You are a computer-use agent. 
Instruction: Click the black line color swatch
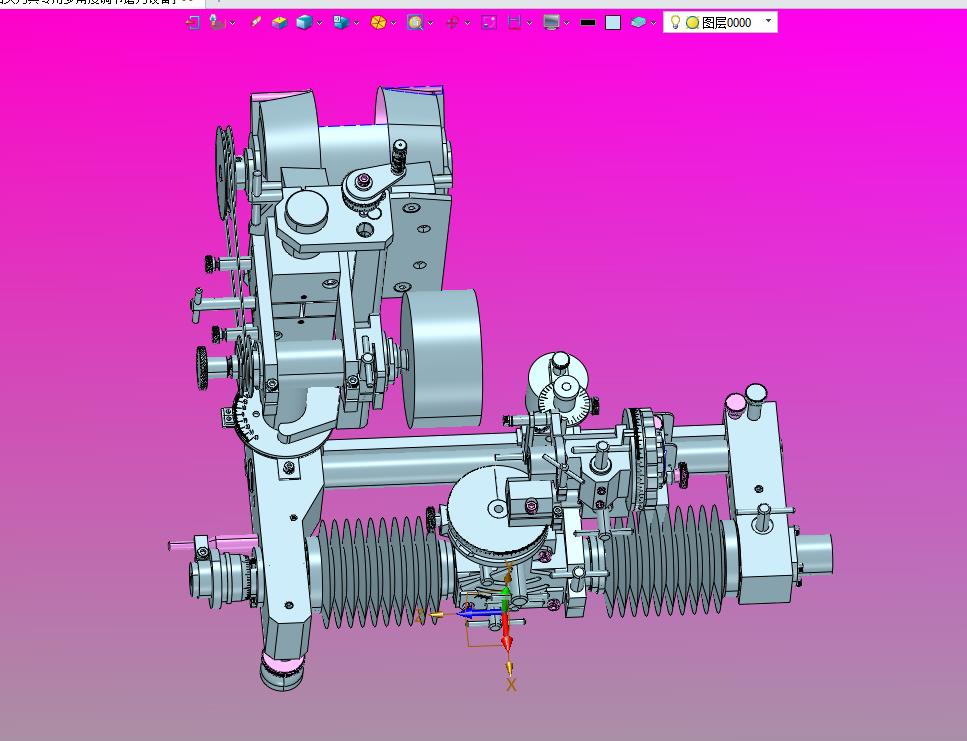pyautogui.click(x=588, y=23)
